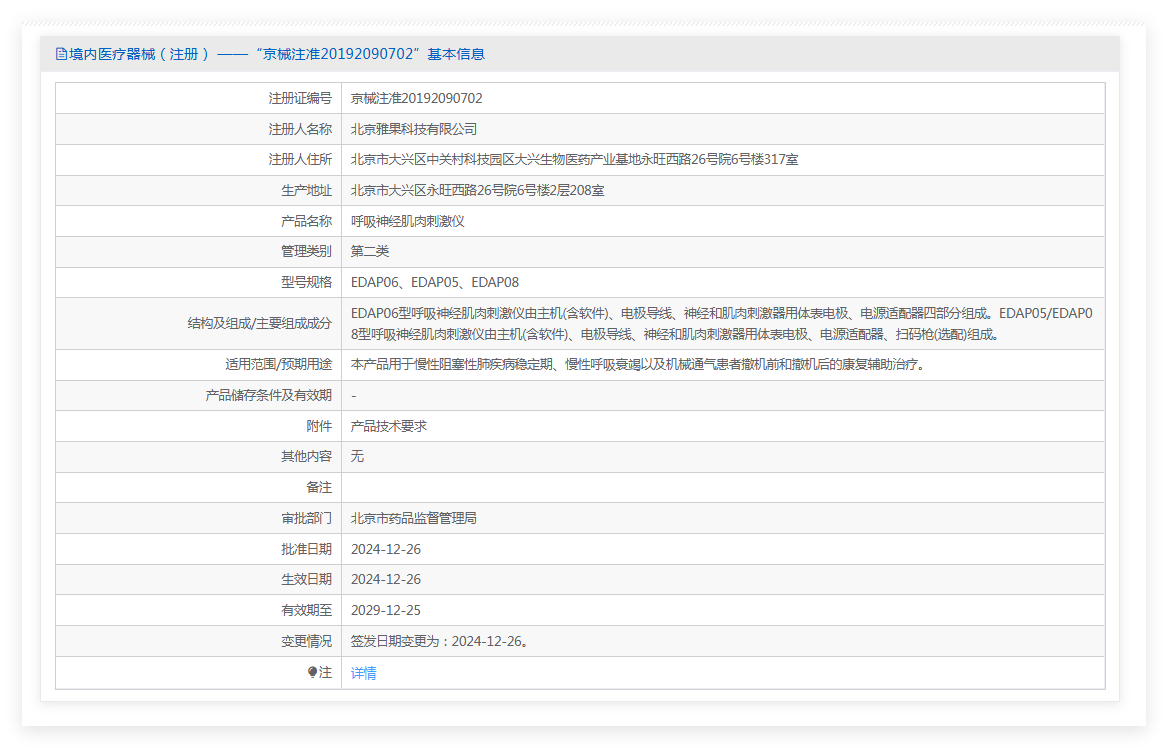Click the 附件 label

click(x=319, y=426)
